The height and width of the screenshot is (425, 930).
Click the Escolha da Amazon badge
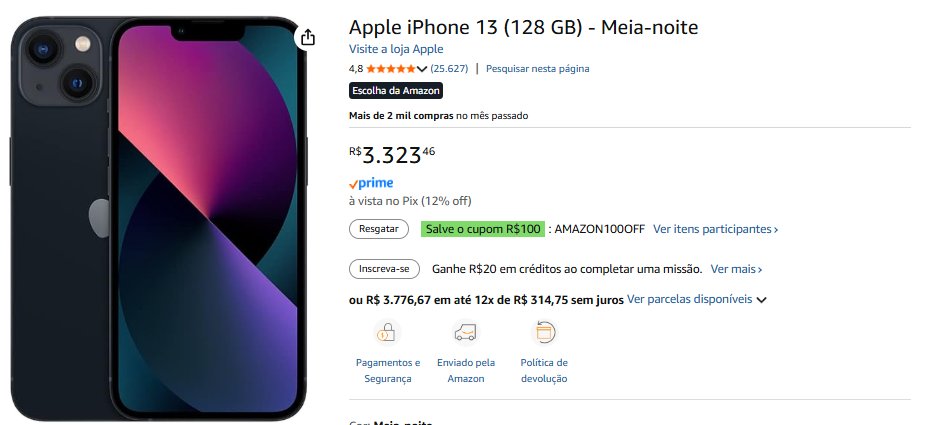tap(395, 91)
